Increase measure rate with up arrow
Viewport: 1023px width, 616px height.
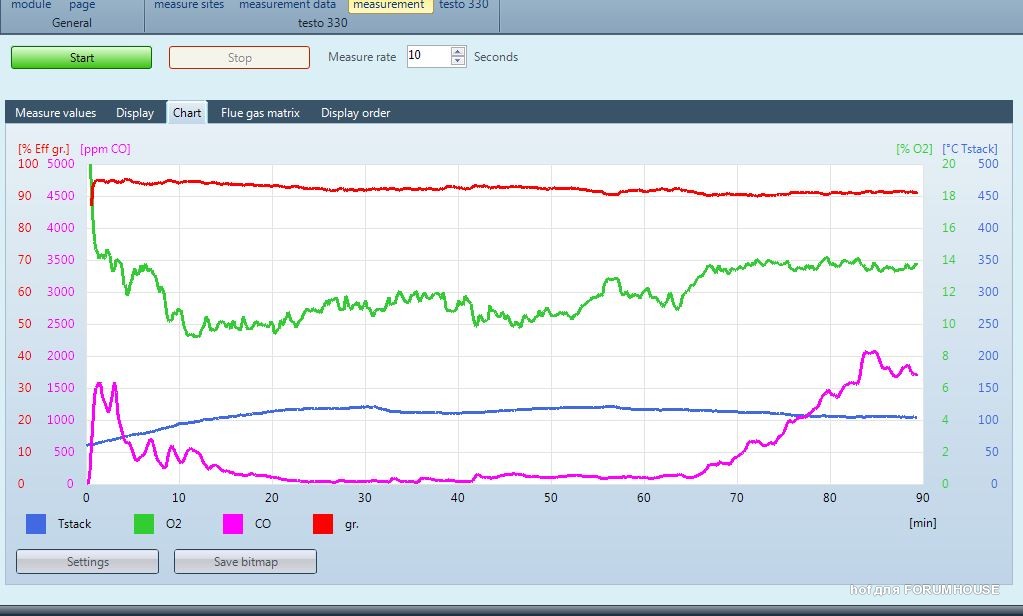(458, 52)
